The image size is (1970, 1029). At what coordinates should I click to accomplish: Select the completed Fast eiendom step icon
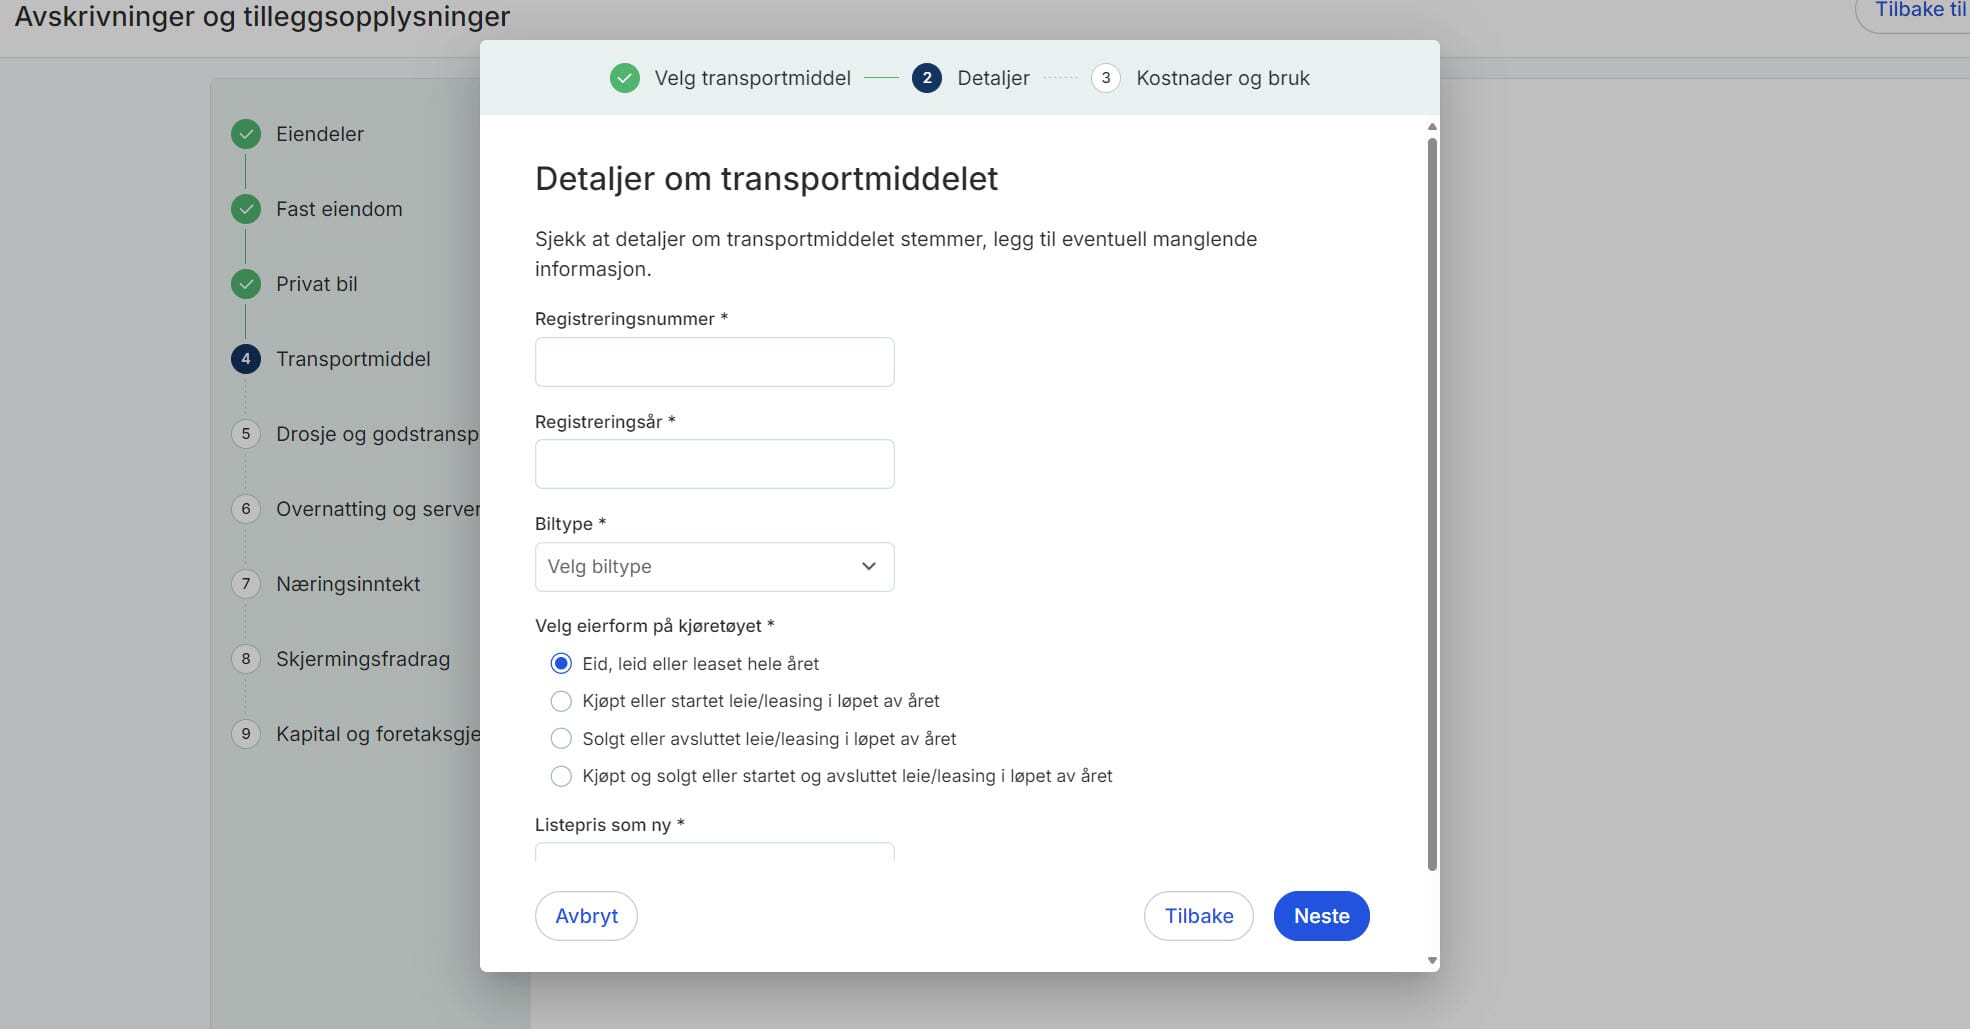[245, 208]
